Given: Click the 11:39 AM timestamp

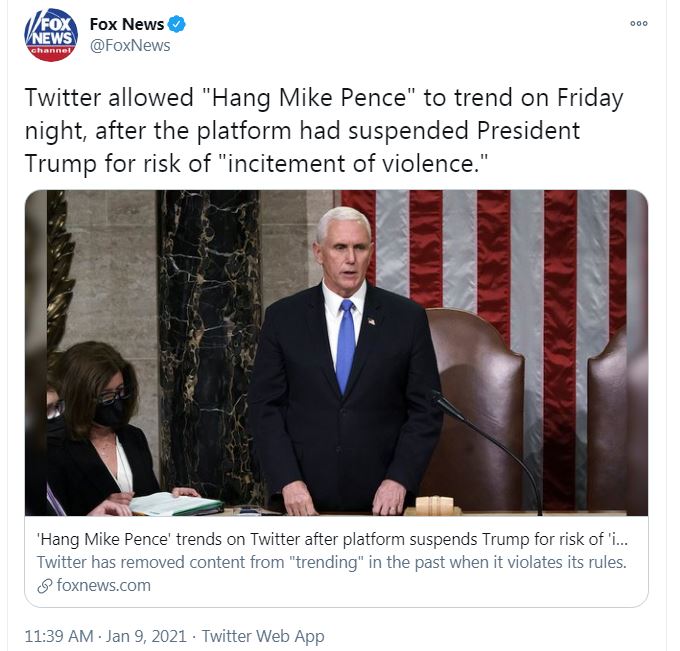Looking at the screenshot, I should [x=59, y=636].
